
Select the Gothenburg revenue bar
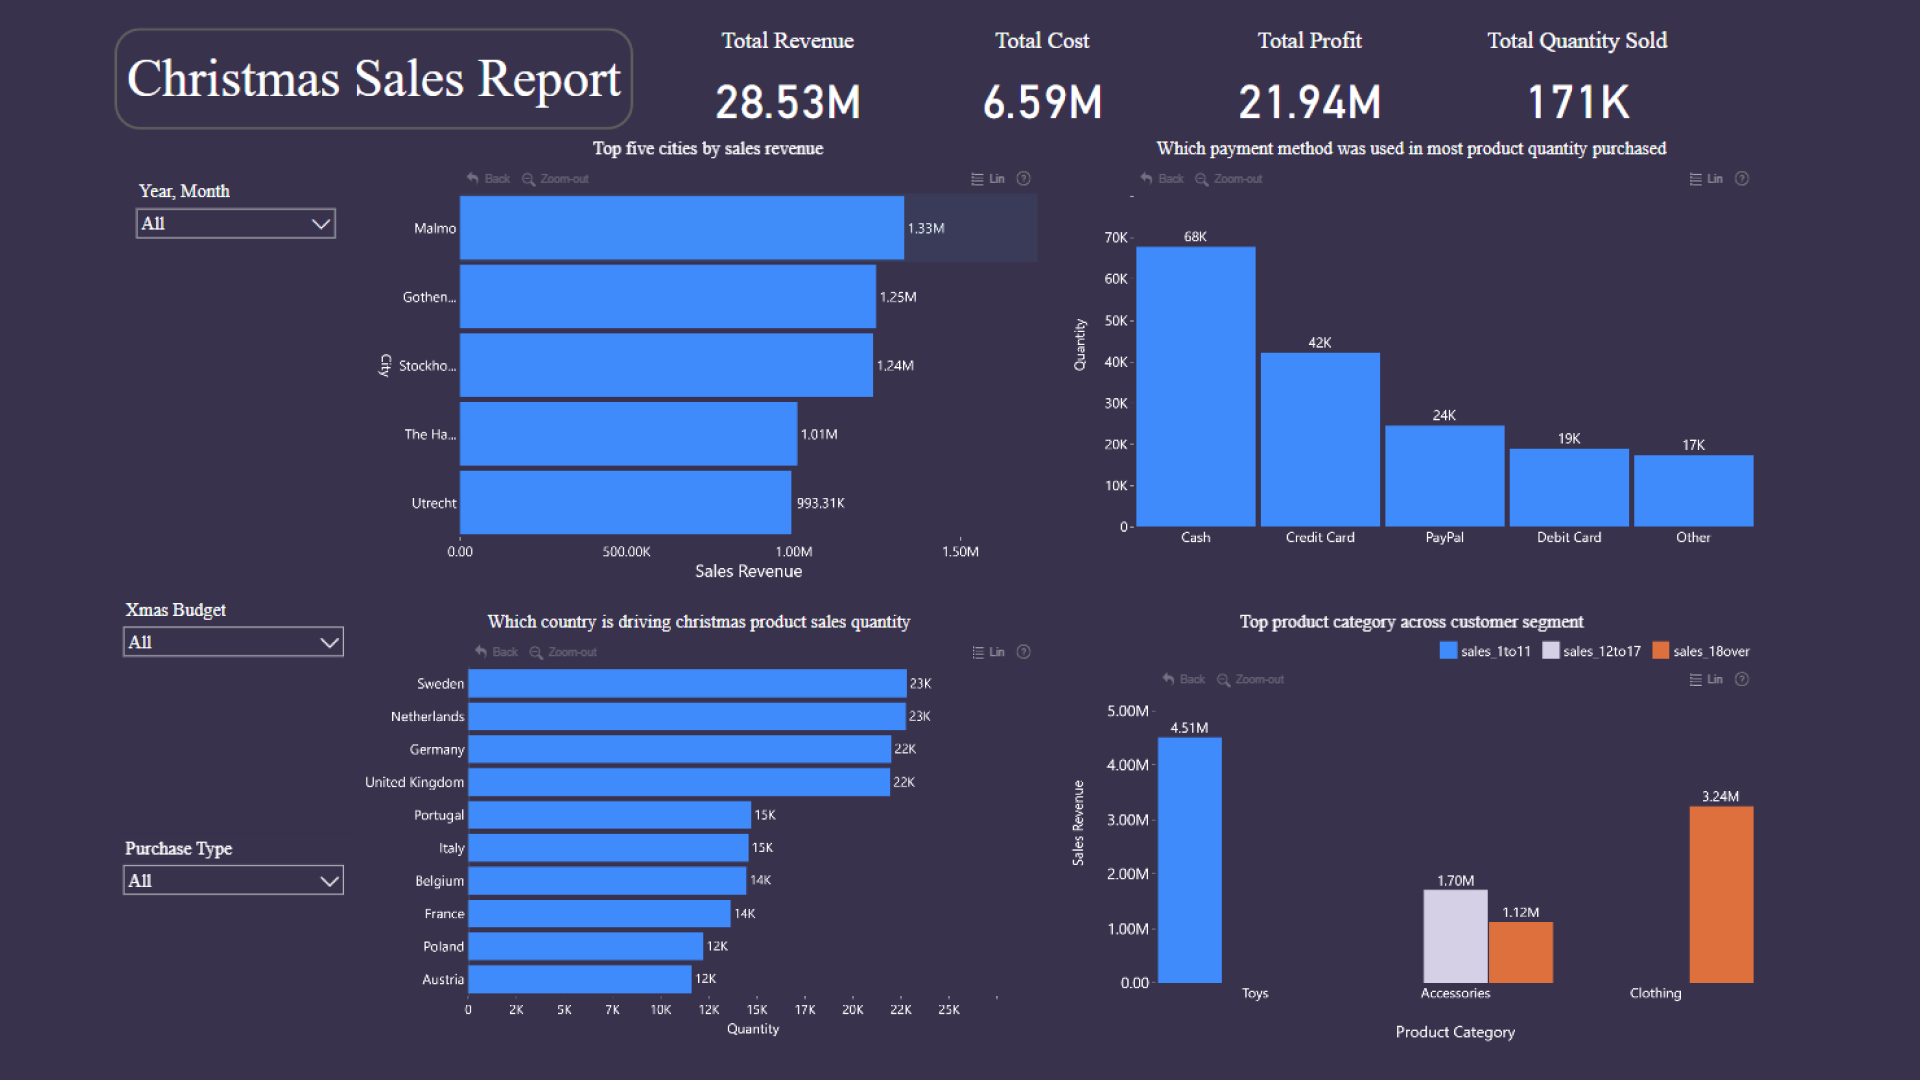coord(668,297)
